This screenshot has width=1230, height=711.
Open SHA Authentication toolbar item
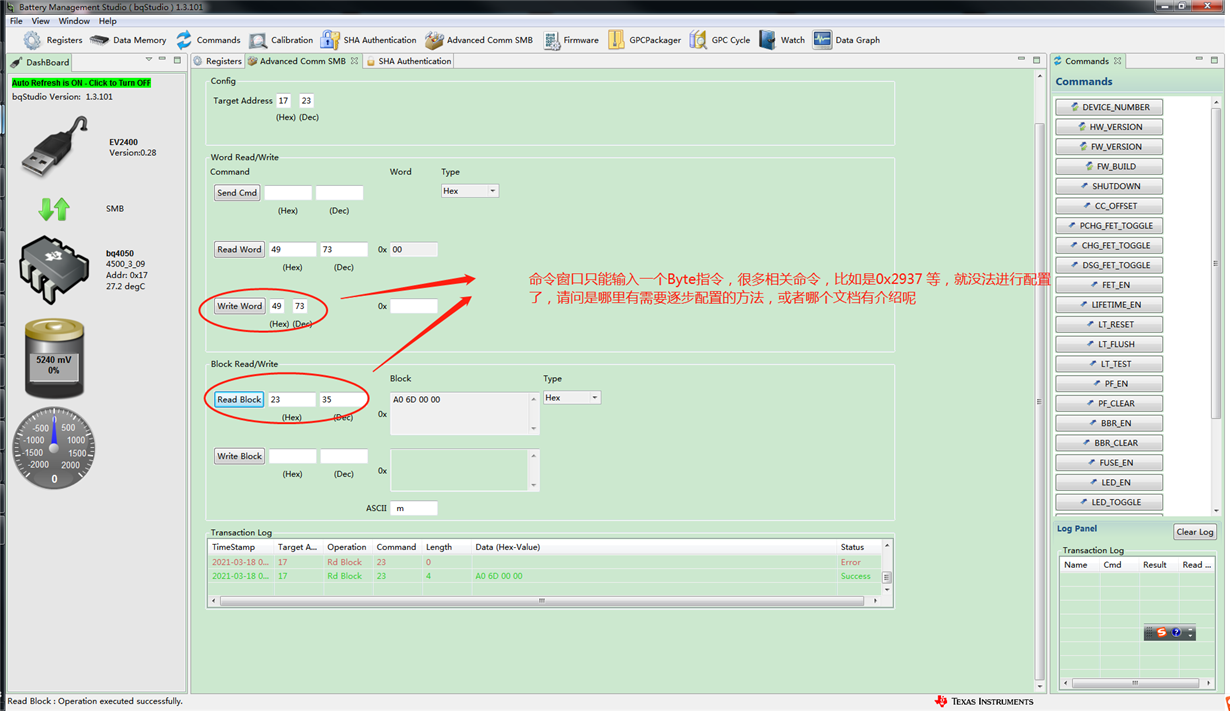point(368,40)
